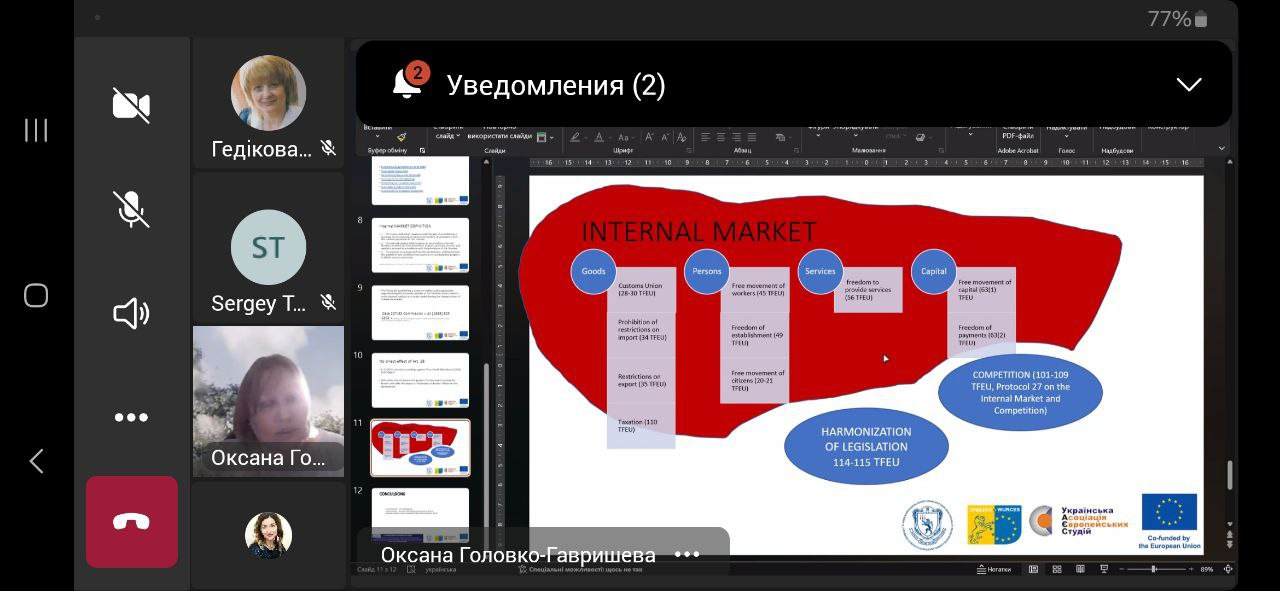Start Slide Show from status bar icon
This screenshot has height=591, width=1280.
[1103, 570]
